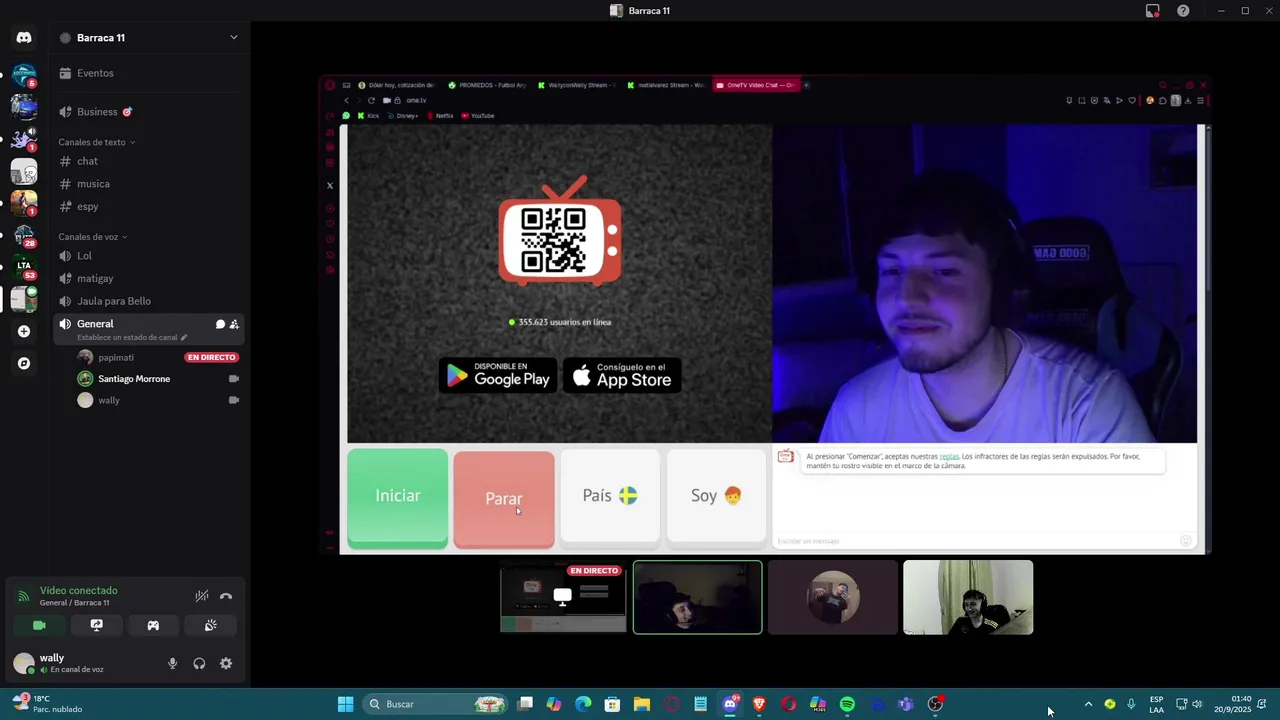Viewport: 1280px width, 720px height.
Task: Open Discord help question mark icon
Action: pyautogui.click(x=1183, y=11)
